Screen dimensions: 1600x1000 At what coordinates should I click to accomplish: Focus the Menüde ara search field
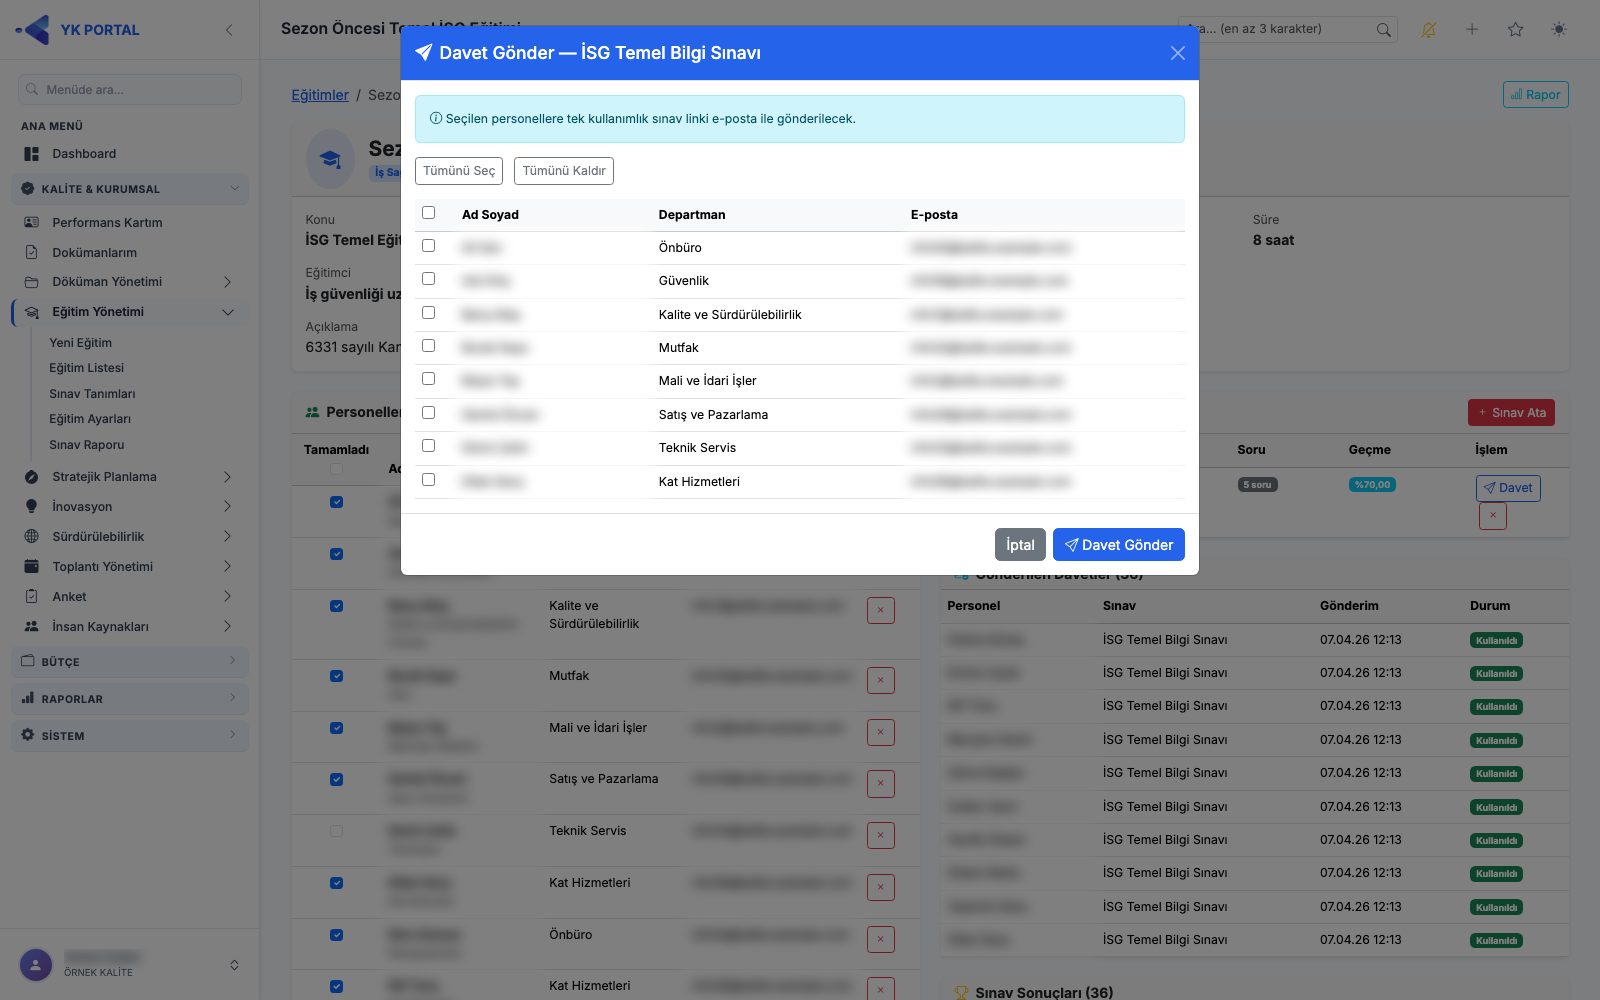(130, 89)
